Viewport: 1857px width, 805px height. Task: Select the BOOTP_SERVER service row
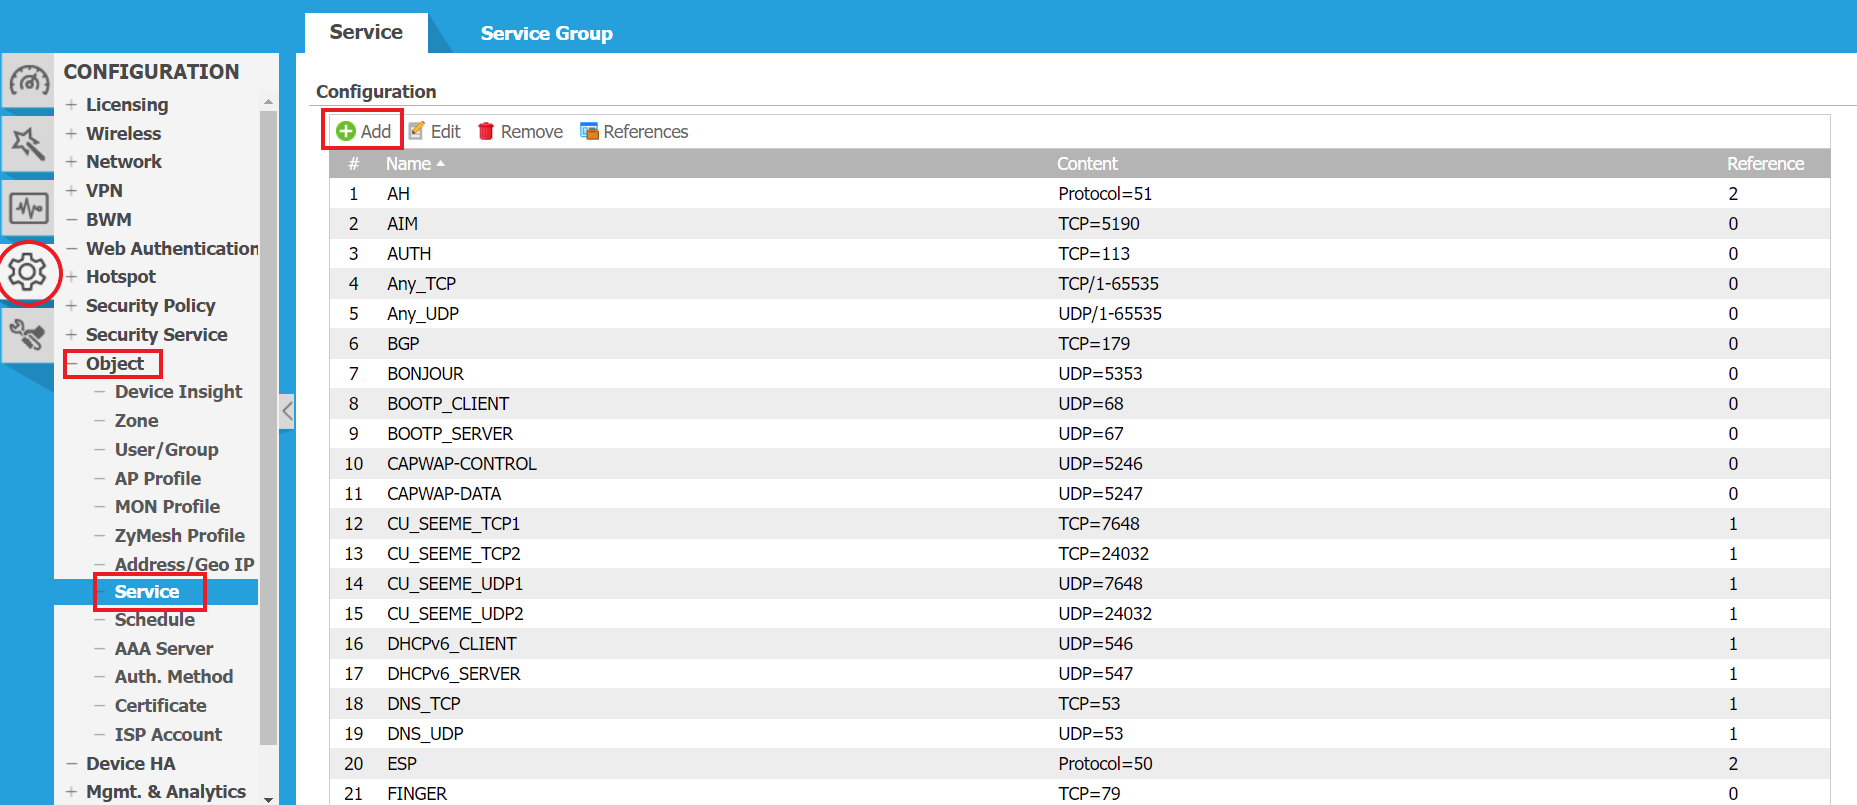1080,433
